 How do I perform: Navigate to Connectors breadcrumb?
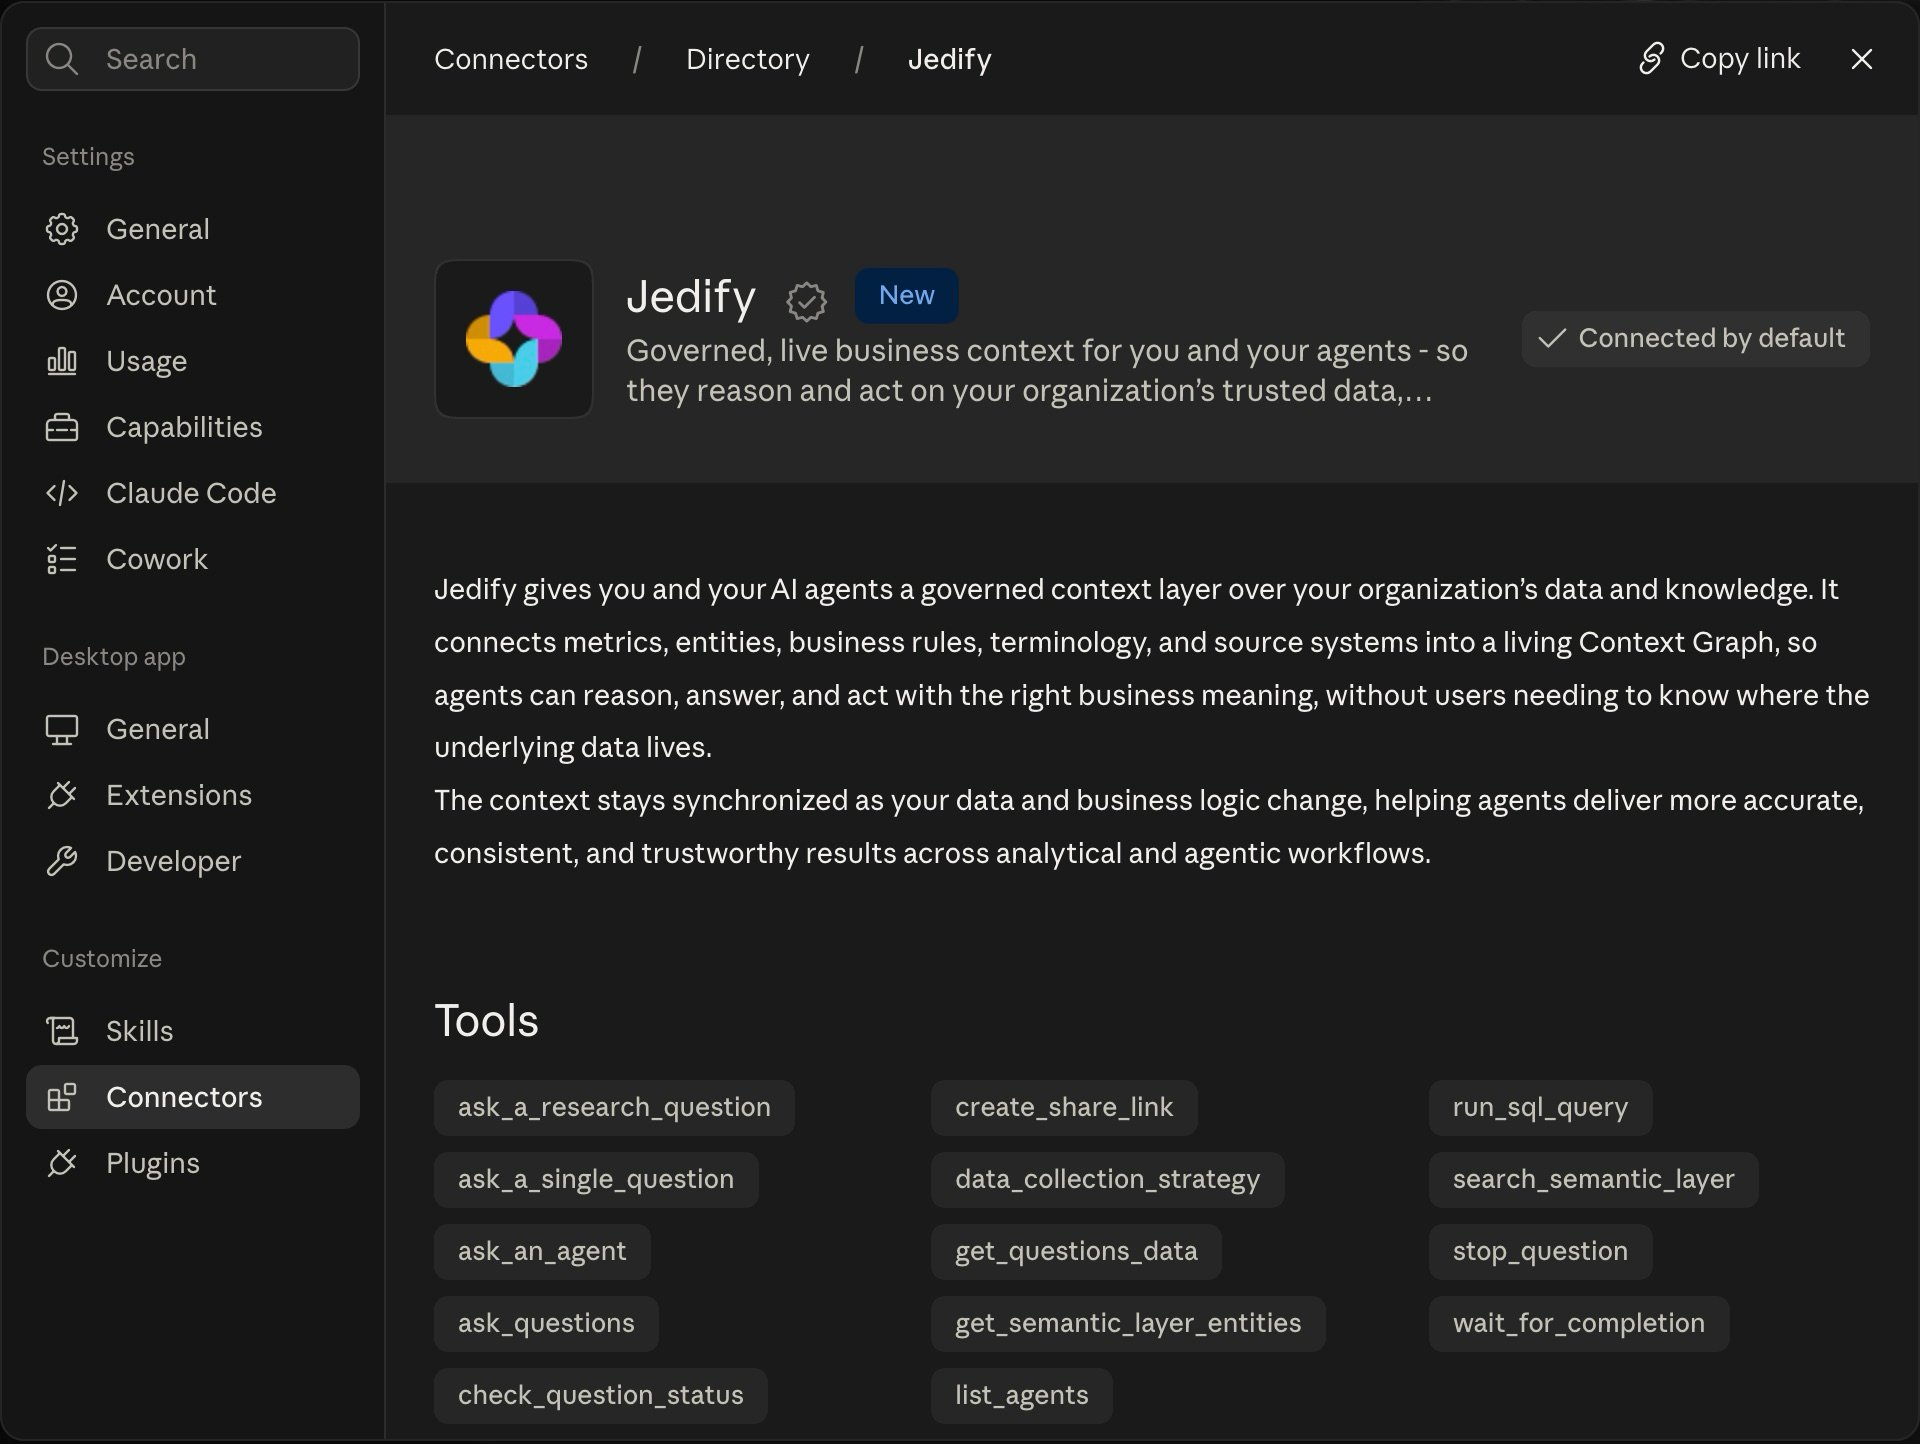pyautogui.click(x=511, y=59)
